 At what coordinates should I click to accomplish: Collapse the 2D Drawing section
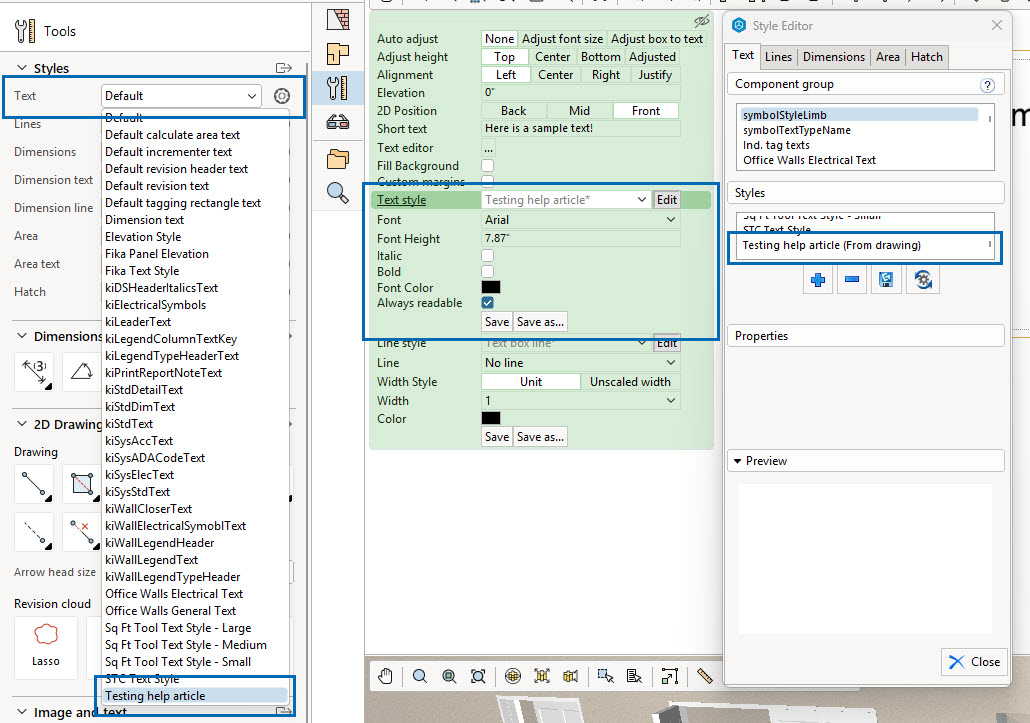22,424
